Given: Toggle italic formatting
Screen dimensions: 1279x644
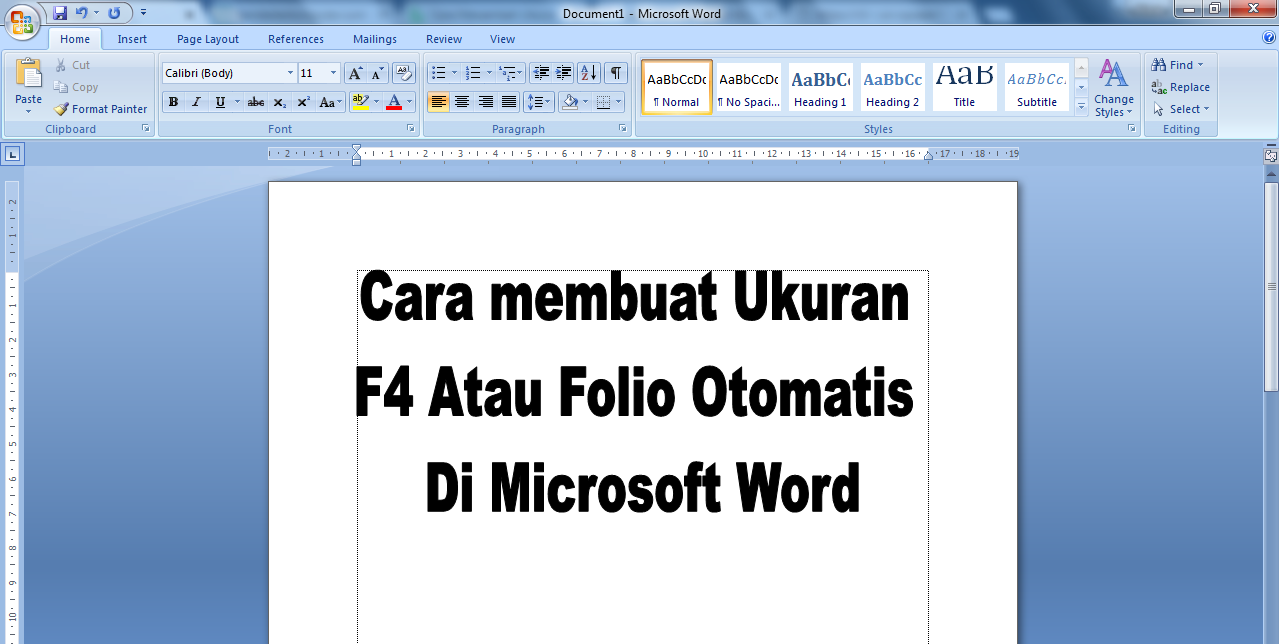Looking at the screenshot, I should 196,102.
